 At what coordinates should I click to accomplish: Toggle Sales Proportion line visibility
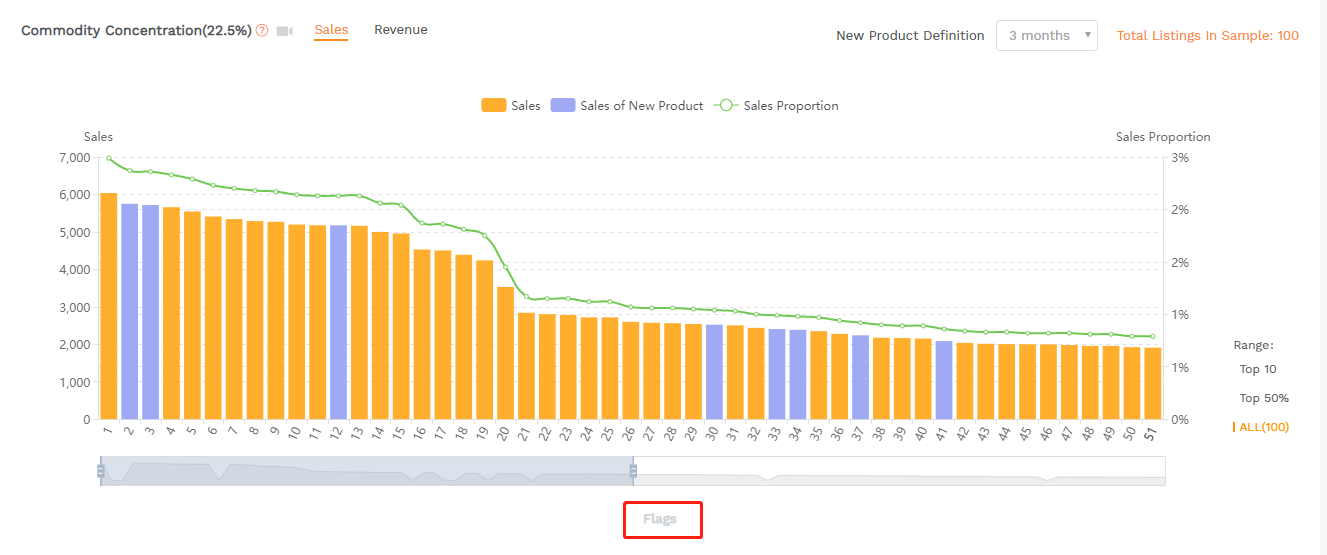pyautogui.click(x=791, y=106)
